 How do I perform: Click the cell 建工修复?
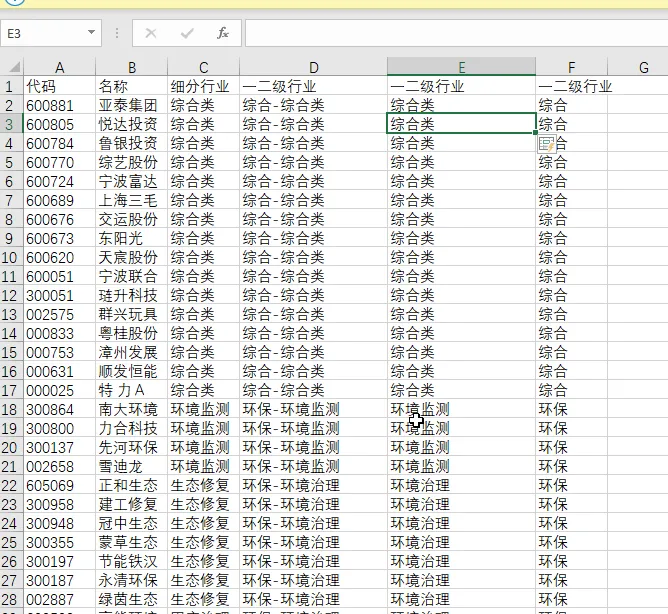132,504
